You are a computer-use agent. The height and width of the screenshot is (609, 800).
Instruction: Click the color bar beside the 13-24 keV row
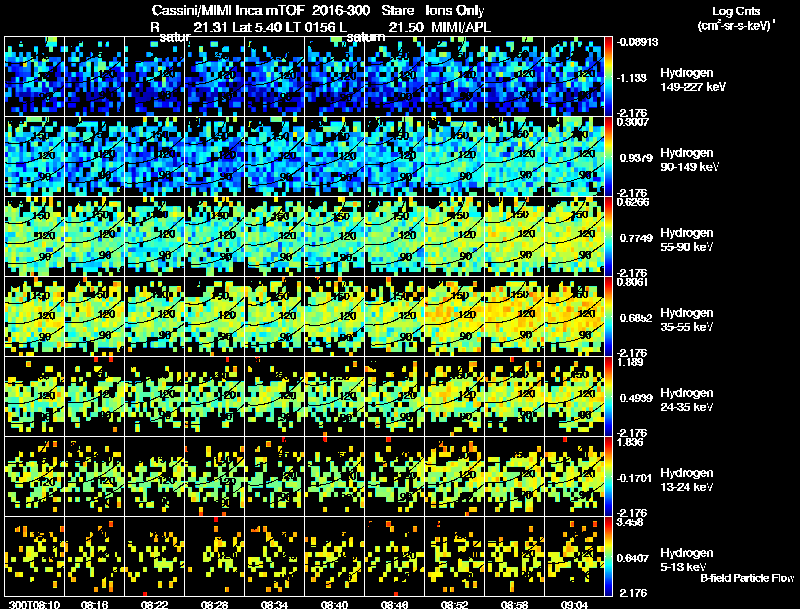608,477
